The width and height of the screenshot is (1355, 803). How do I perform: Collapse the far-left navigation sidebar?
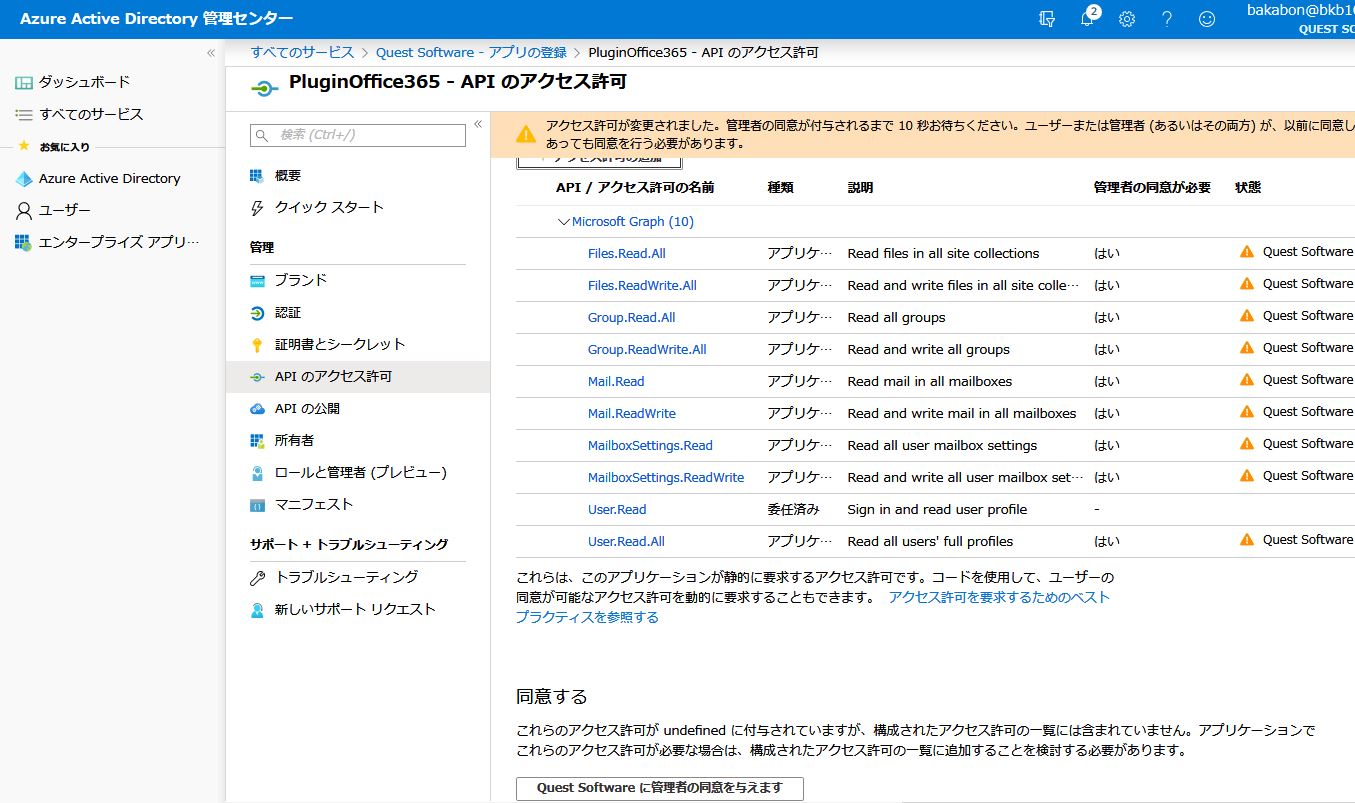211,53
